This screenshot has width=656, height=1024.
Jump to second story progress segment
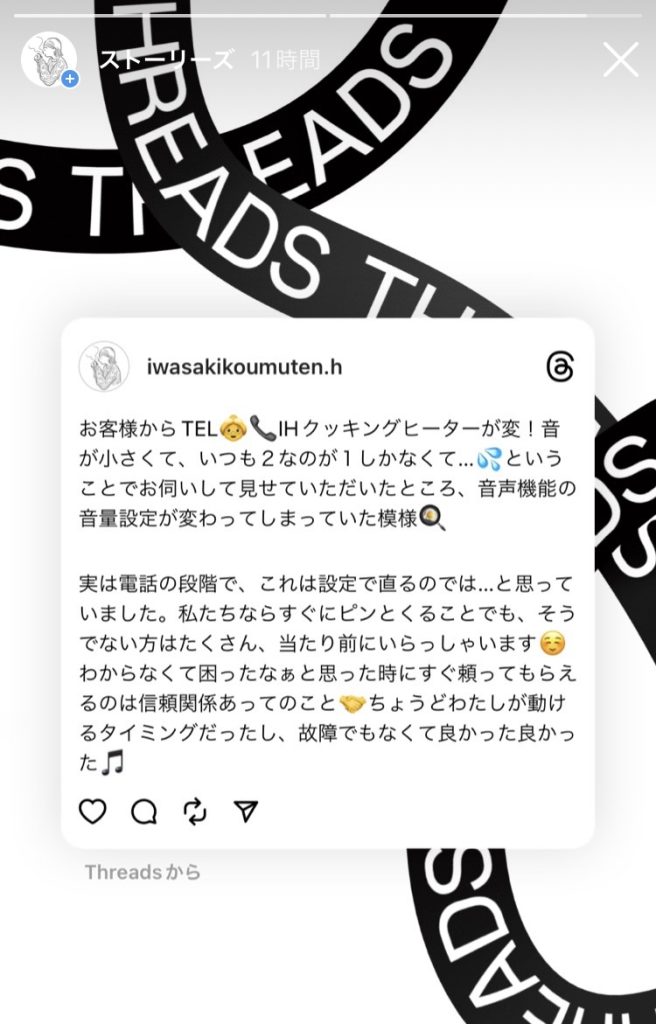pos(485,15)
